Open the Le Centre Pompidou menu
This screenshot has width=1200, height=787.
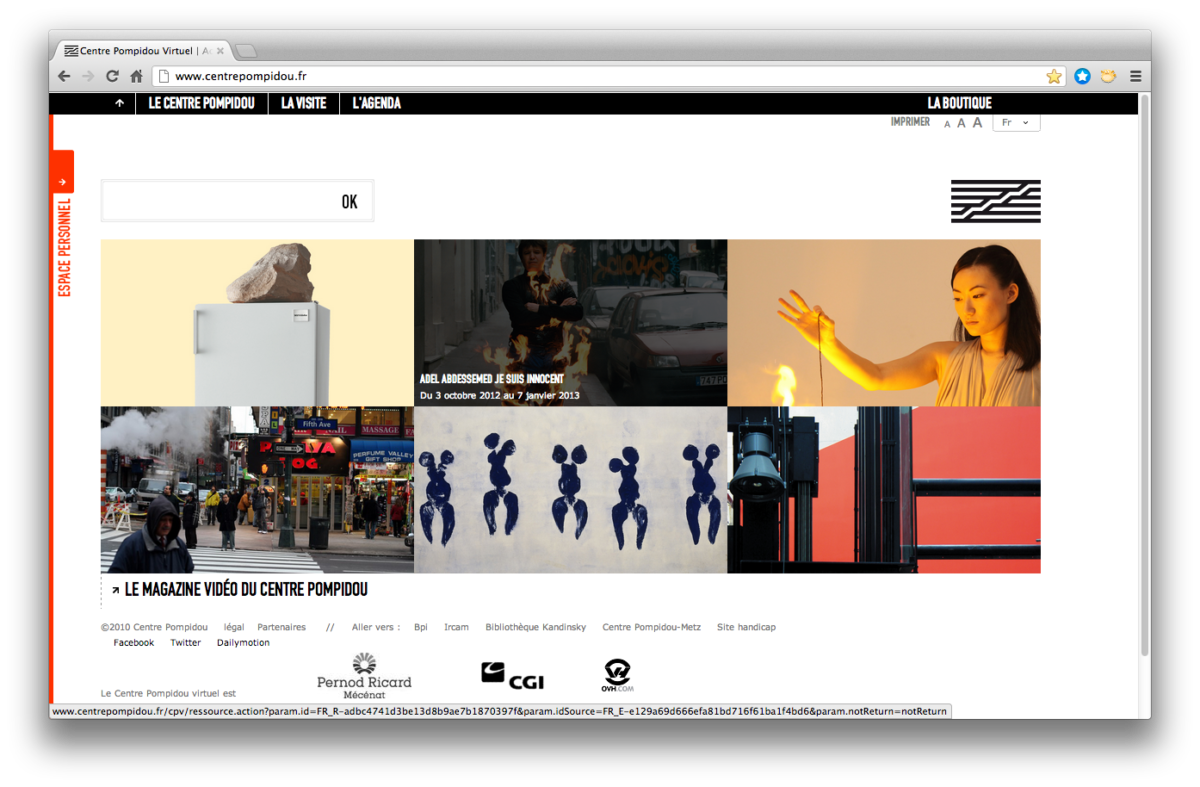pos(201,103)
